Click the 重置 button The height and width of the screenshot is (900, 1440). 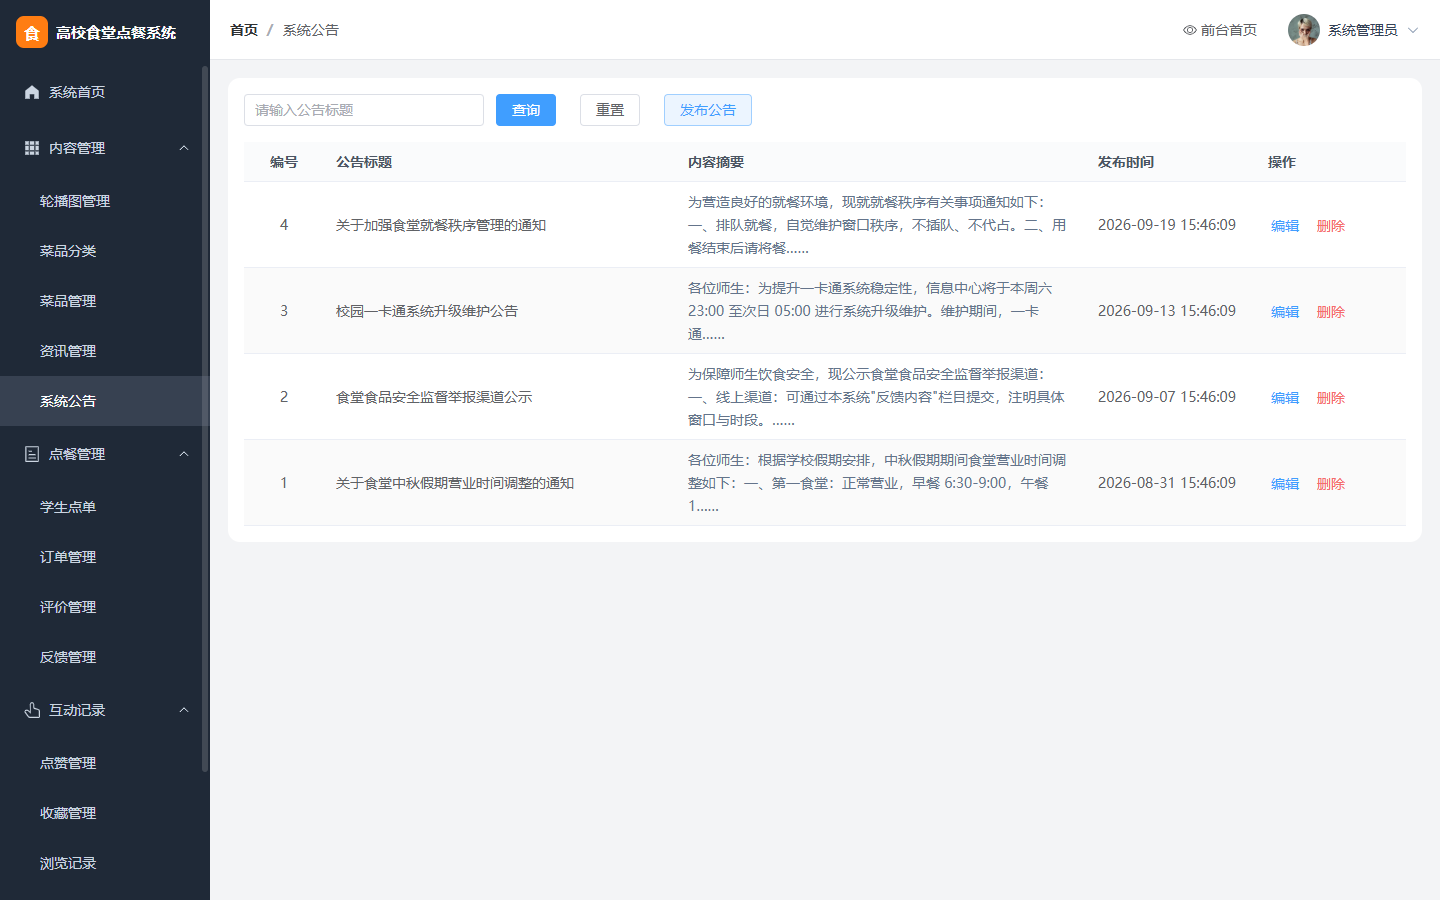(610, 110)
